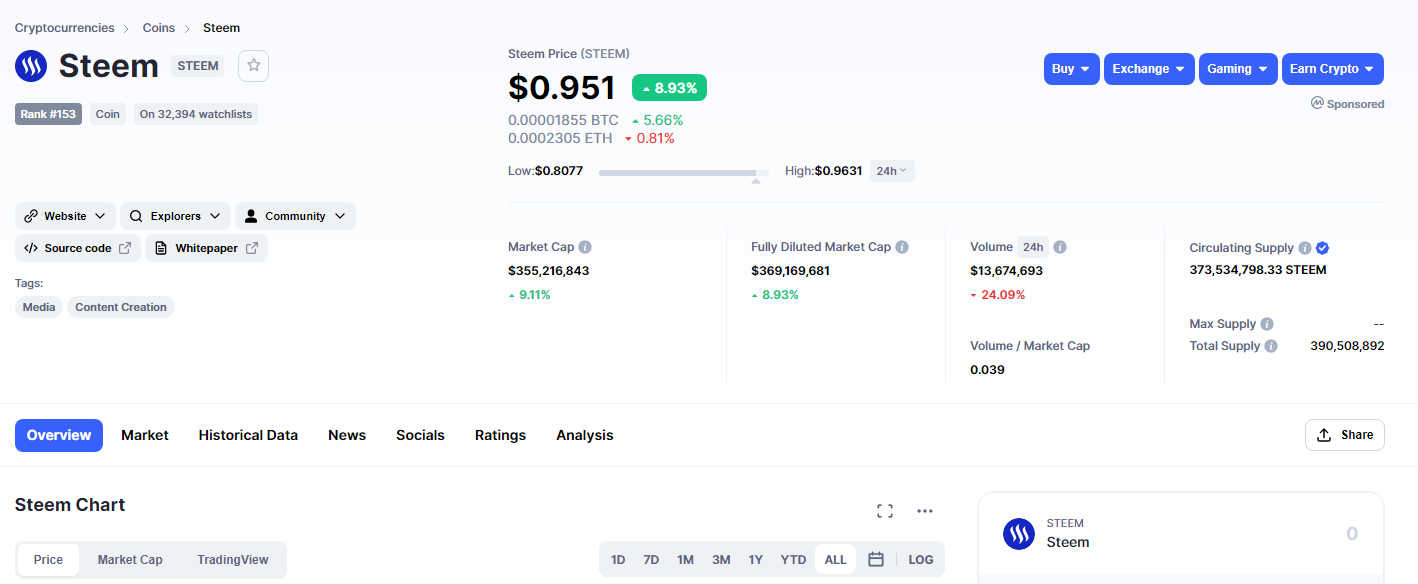Click the 373,534,798.33 STEEM supply value
This screenshot has height=584, width=1418.
point(1258,270)
